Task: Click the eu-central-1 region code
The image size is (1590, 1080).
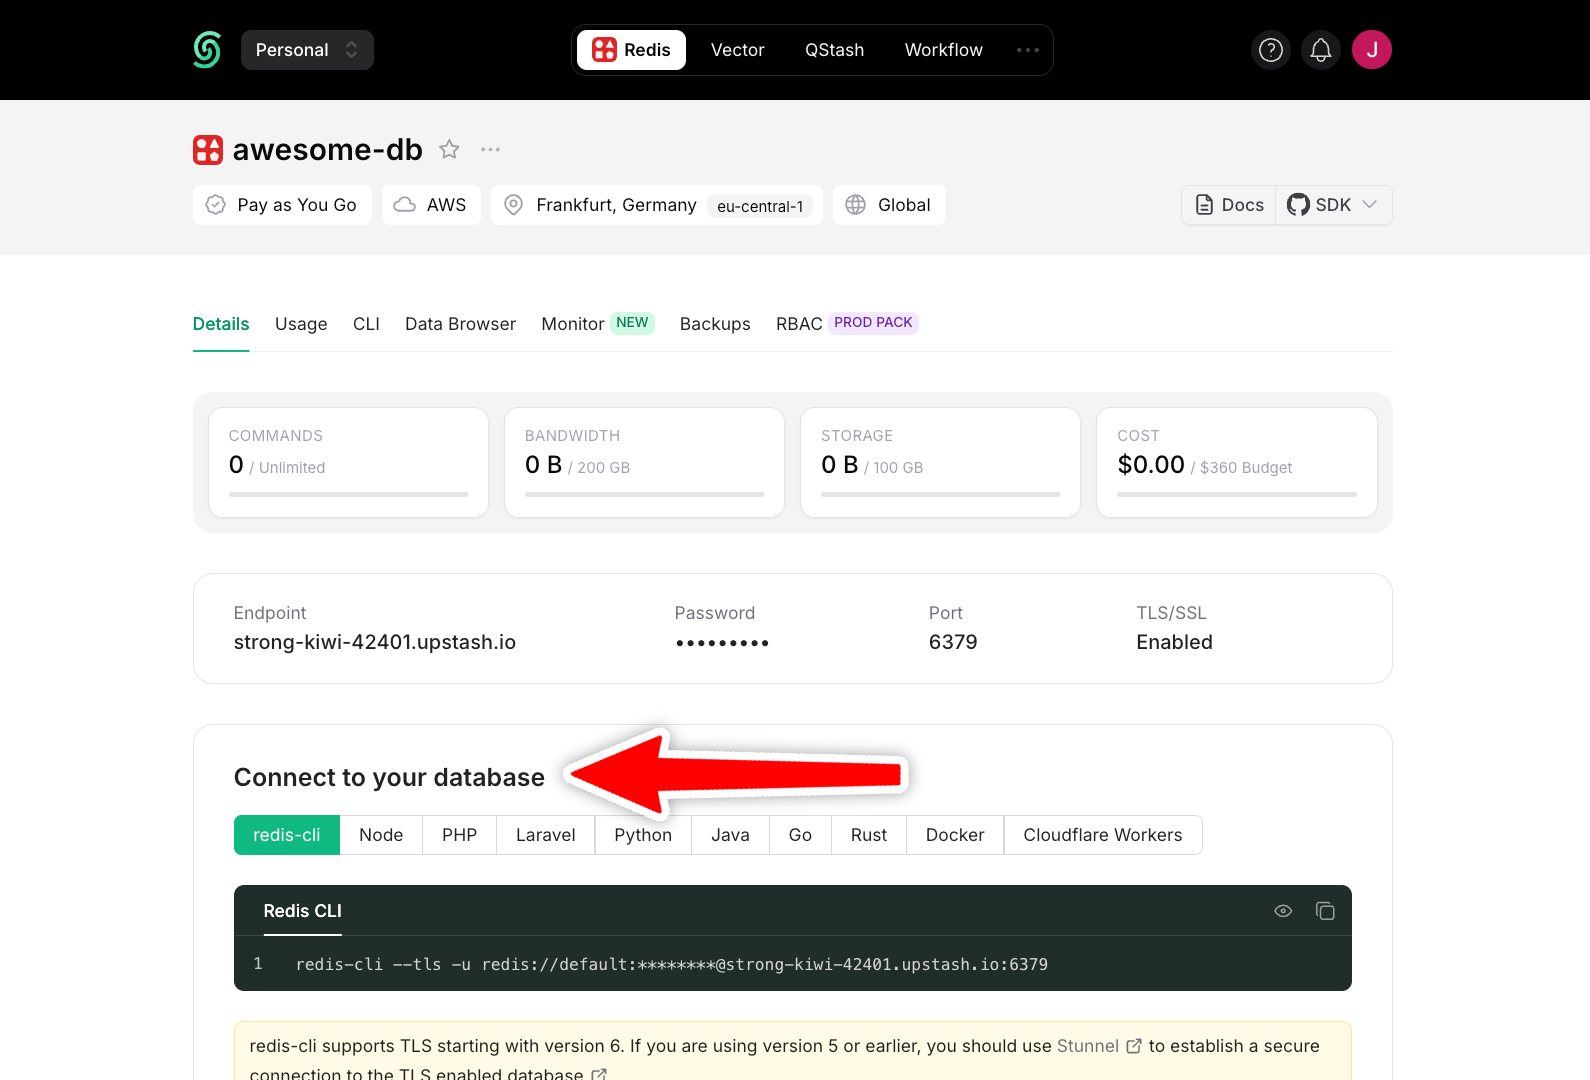Action: coord(760,206)
